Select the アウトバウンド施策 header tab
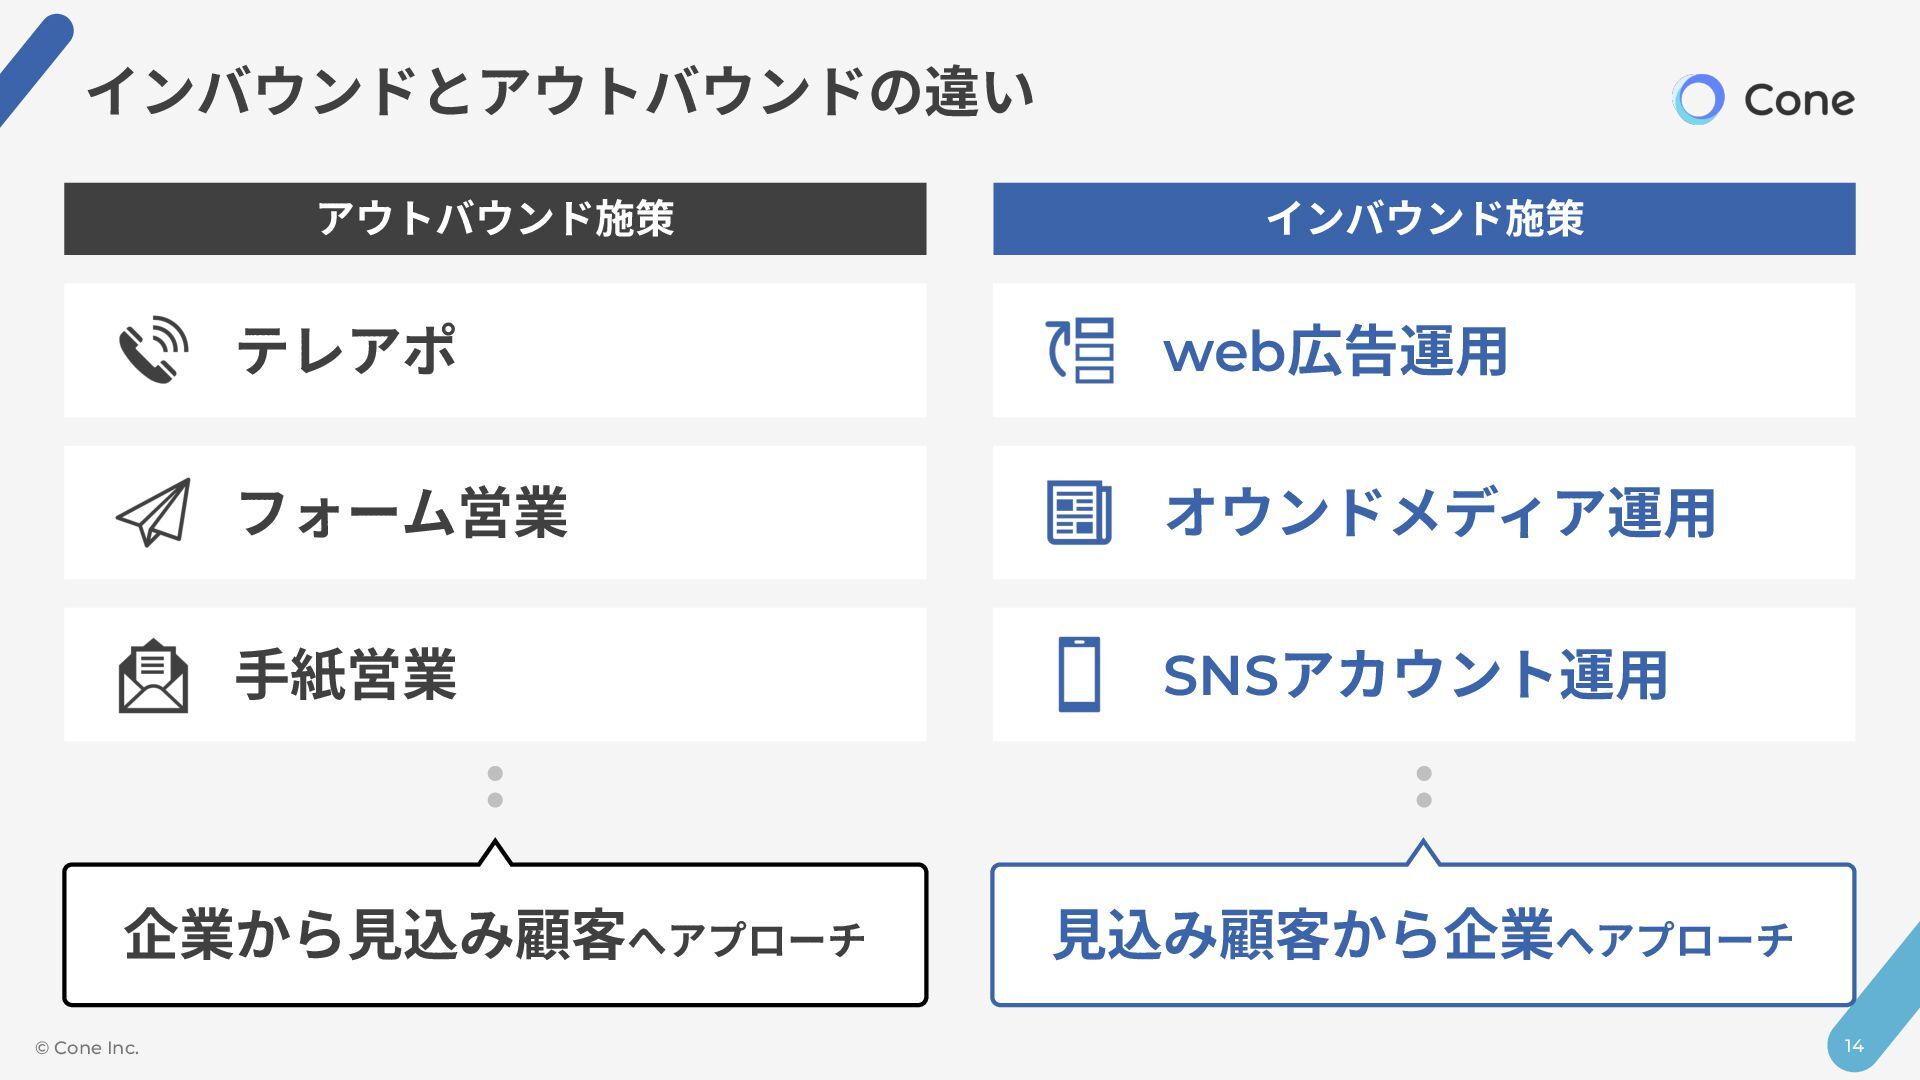The image size is (1920, 1080). (495, 218)
